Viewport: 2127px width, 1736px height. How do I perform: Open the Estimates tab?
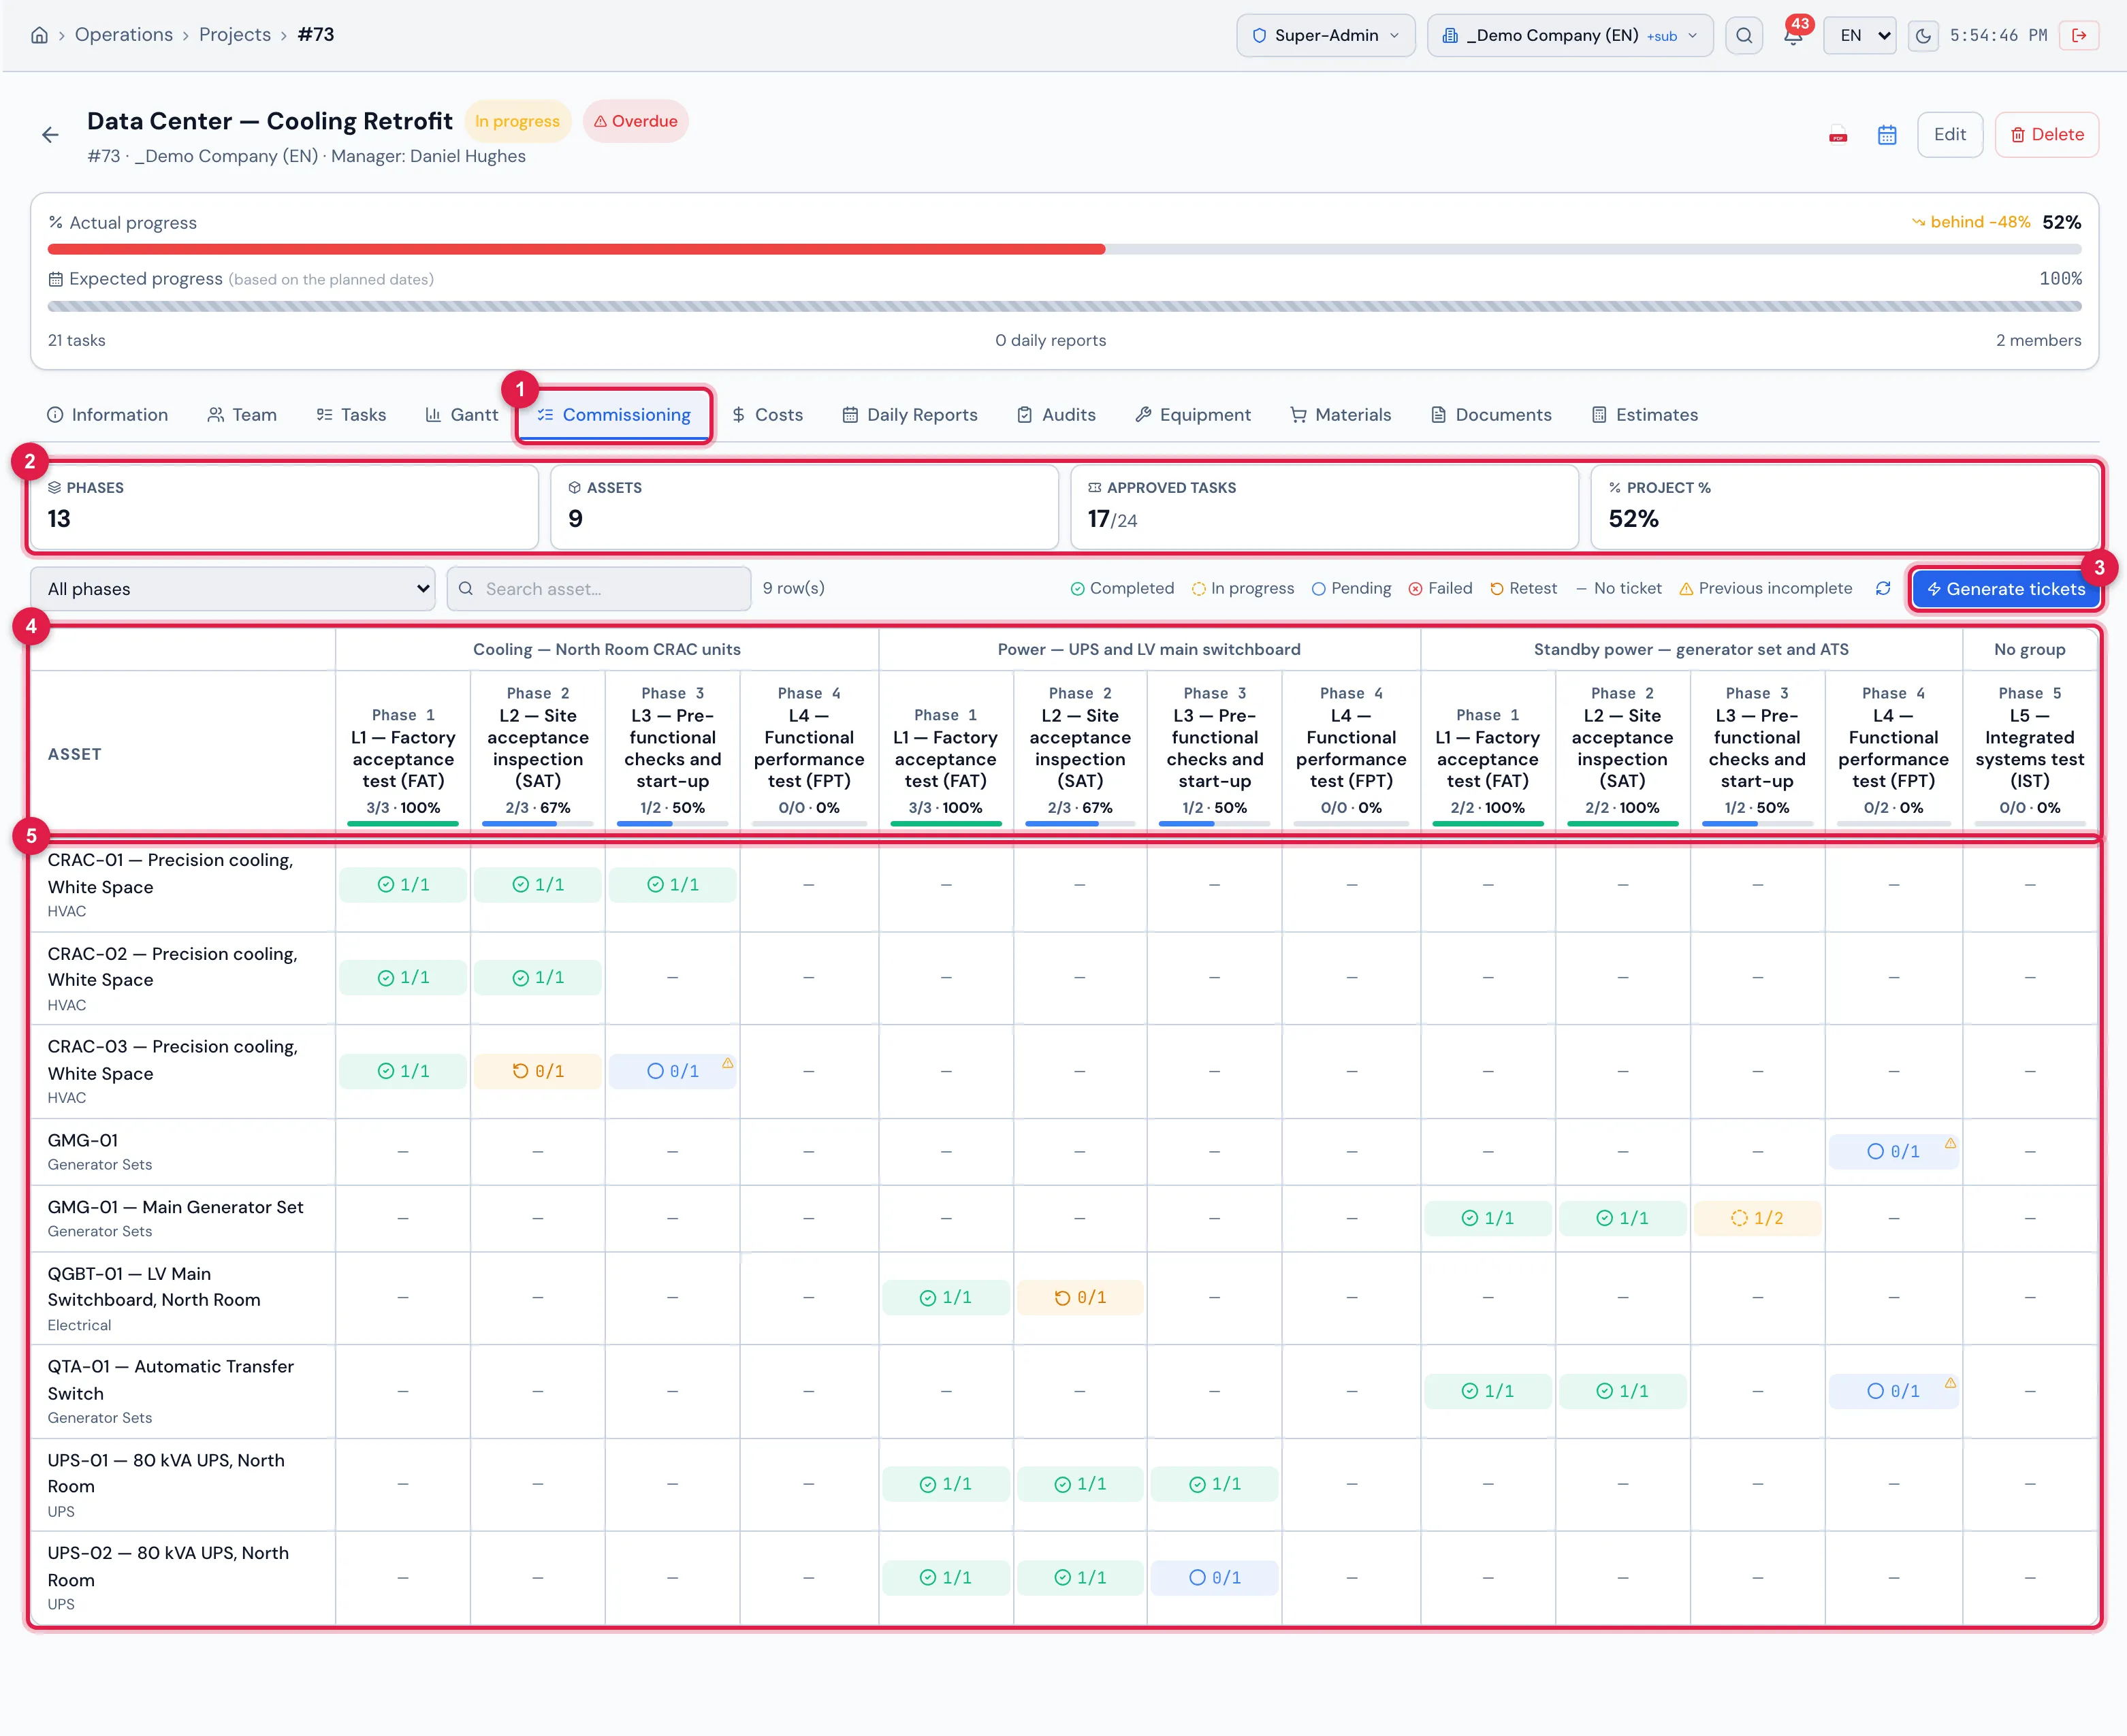click(x=1644, y=415)
